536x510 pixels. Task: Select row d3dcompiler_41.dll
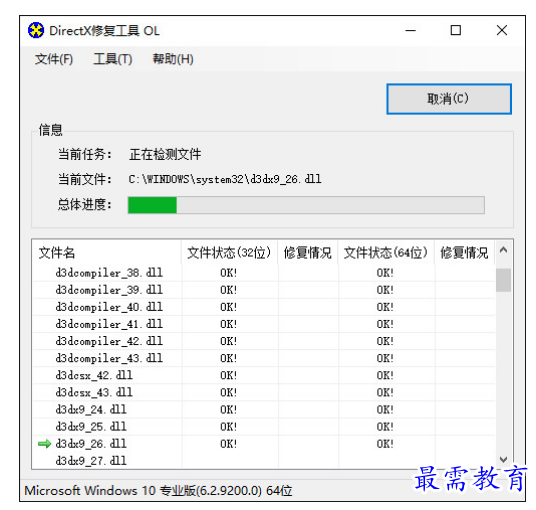click(264, 324)
